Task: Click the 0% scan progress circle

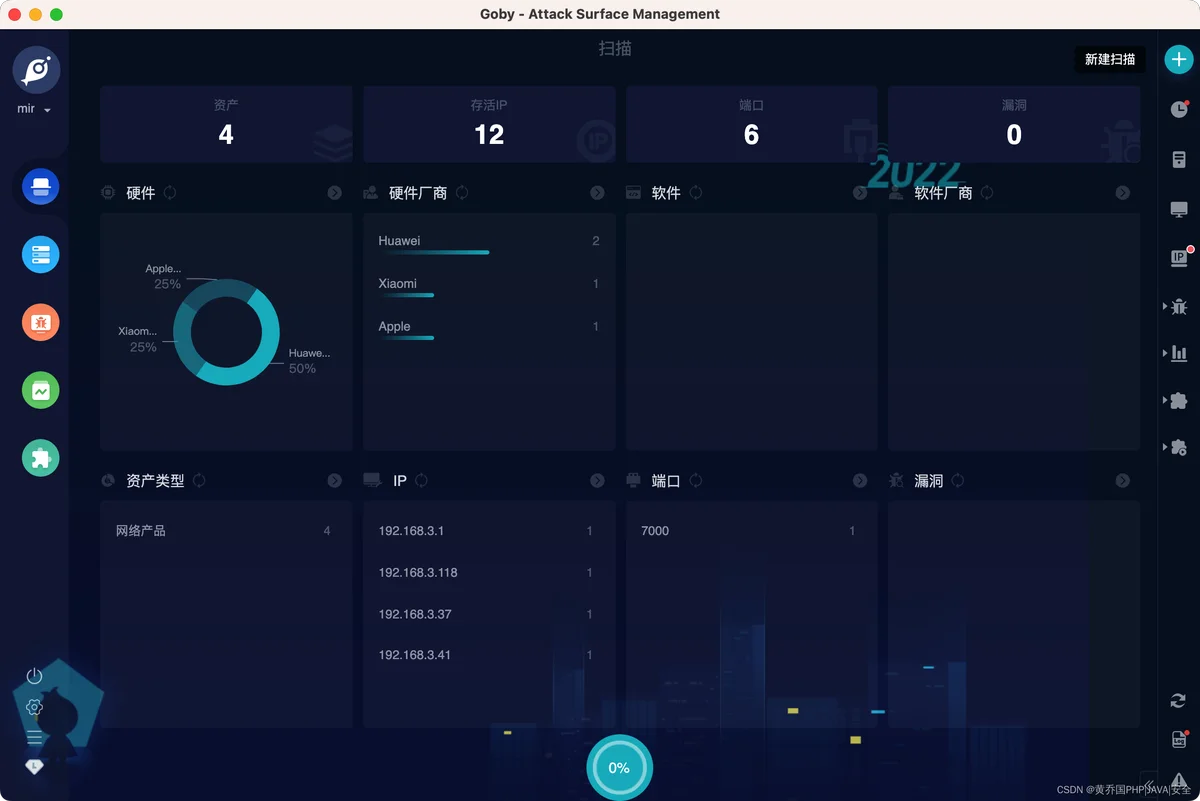Action: click(x=619, y=768)
